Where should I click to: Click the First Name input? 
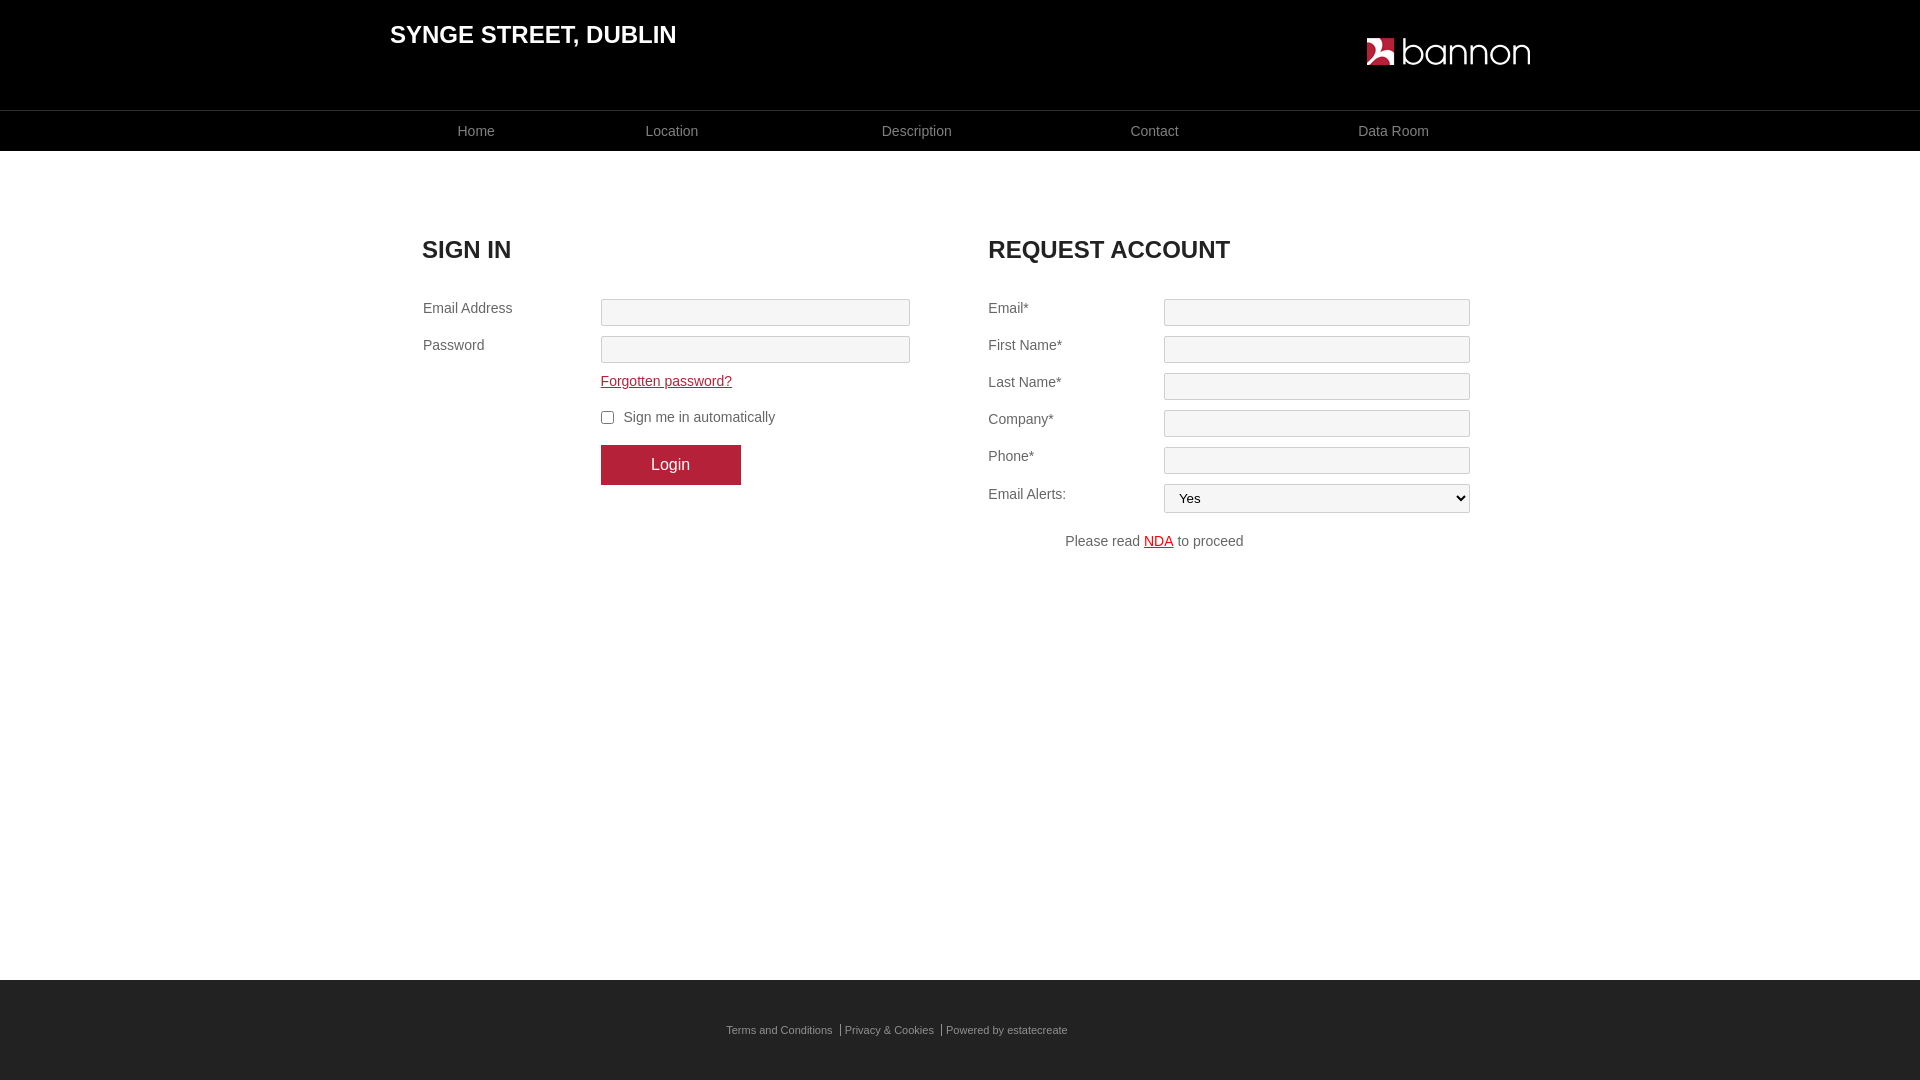tap(1316, 349)
